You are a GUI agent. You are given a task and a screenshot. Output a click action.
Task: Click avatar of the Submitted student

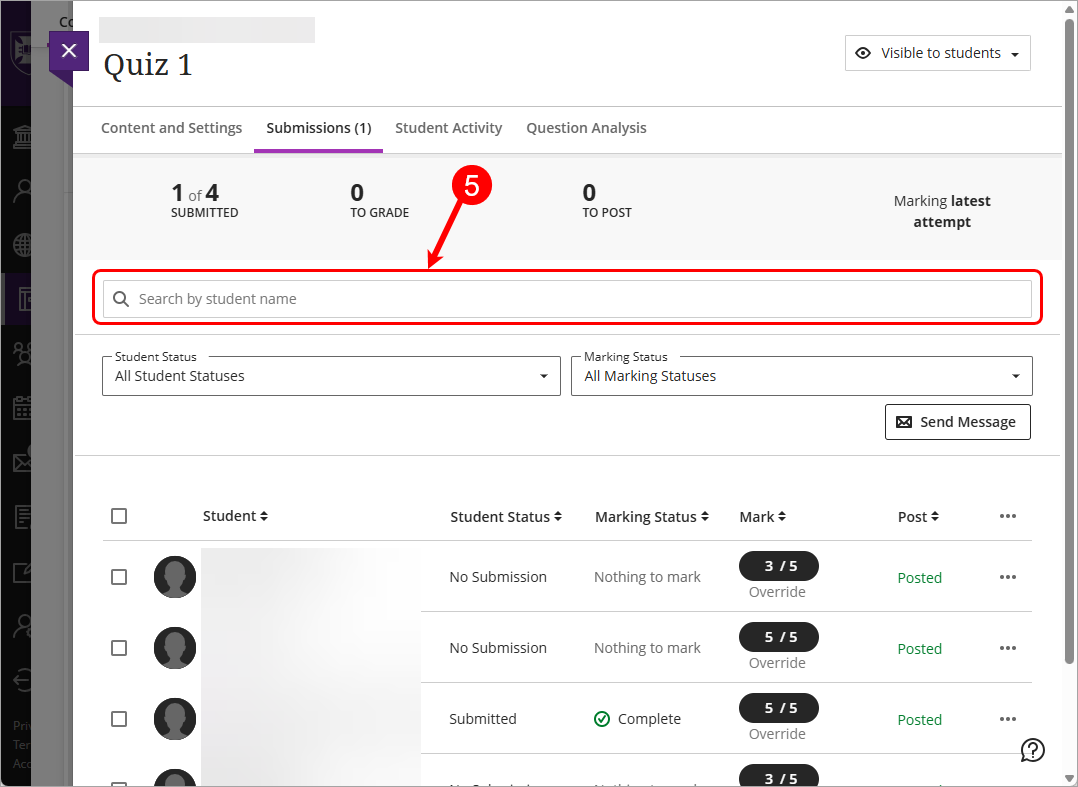tap(175, 719)
